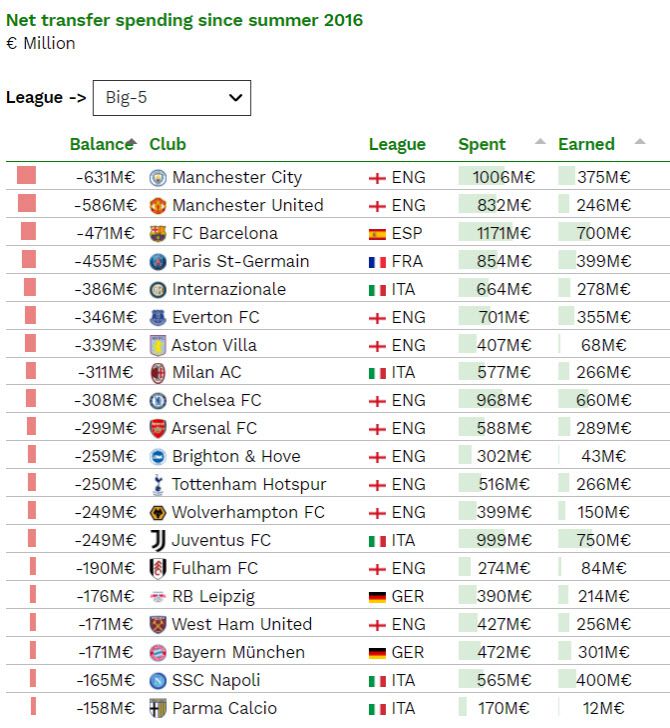The width and height of the screenshot is (670, 728).
Task: Click the Bayern München club crest
Action: (x=158, y=652)
